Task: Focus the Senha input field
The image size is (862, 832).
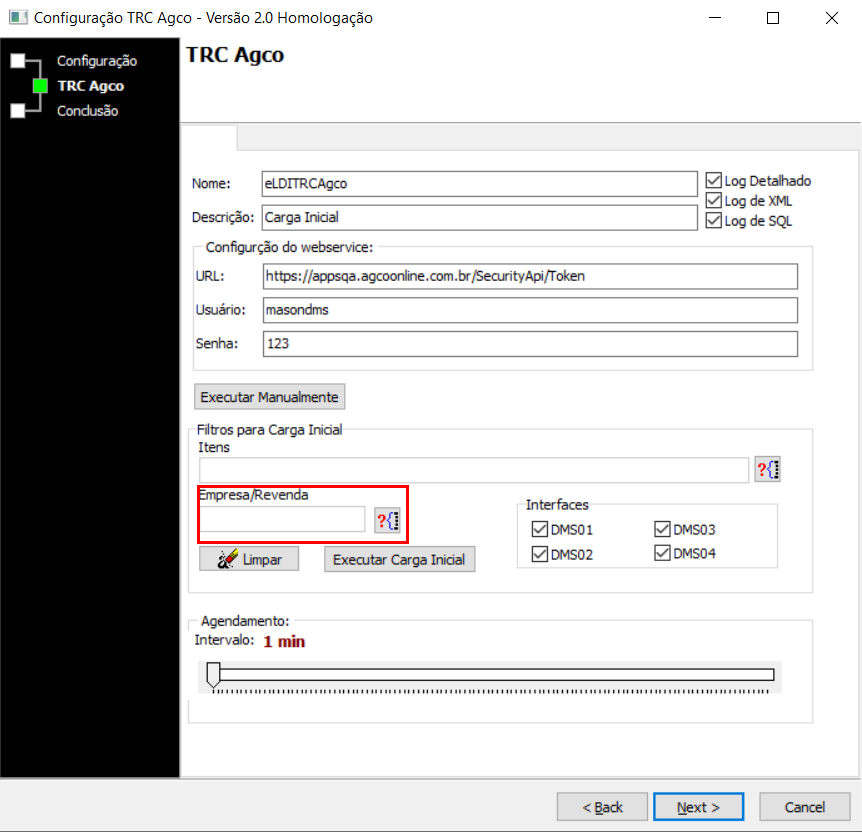Action: click(x=530, y=344)
